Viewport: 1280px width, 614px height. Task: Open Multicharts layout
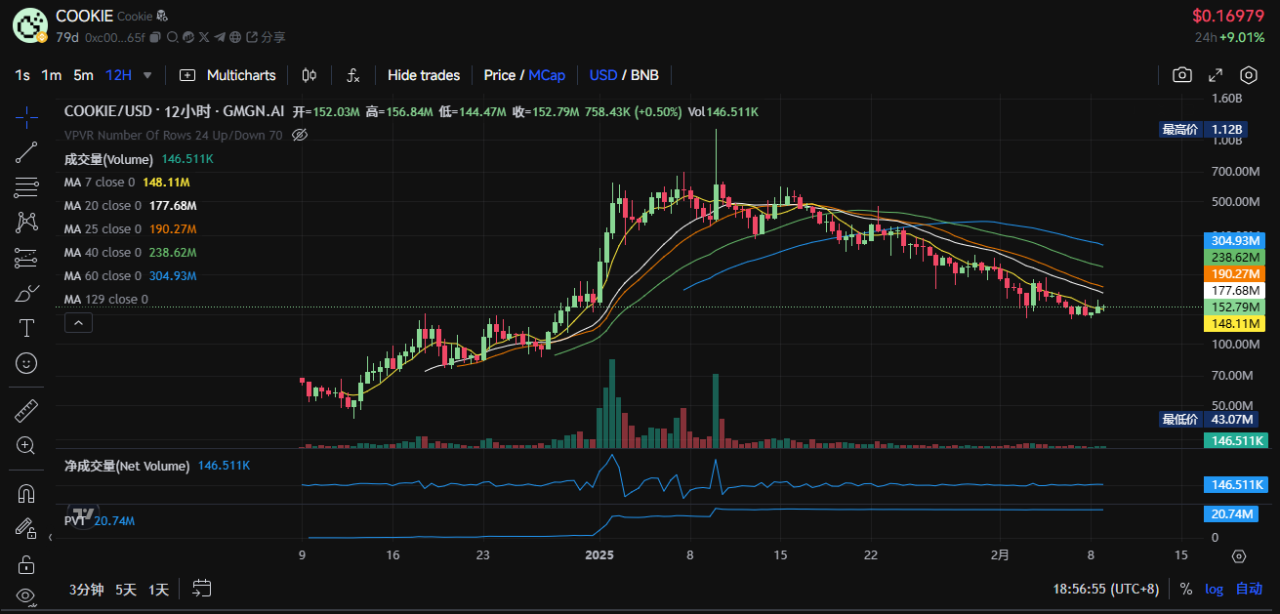(x=227, y=75)
